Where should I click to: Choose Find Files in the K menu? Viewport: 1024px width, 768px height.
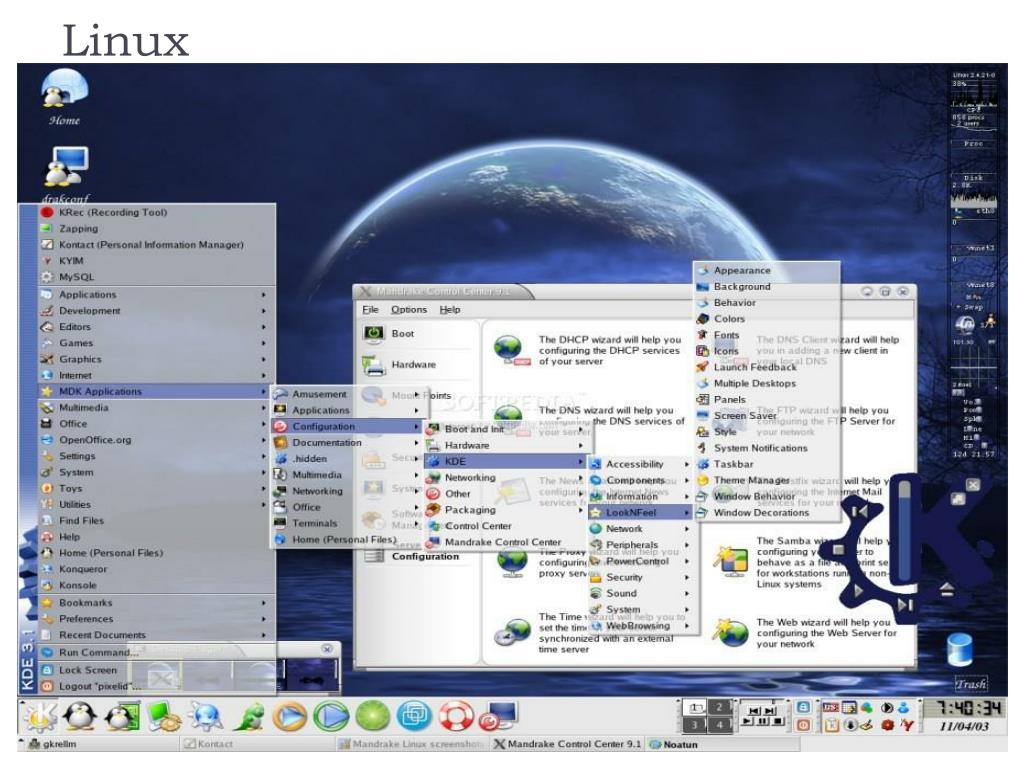pos(157,520)
